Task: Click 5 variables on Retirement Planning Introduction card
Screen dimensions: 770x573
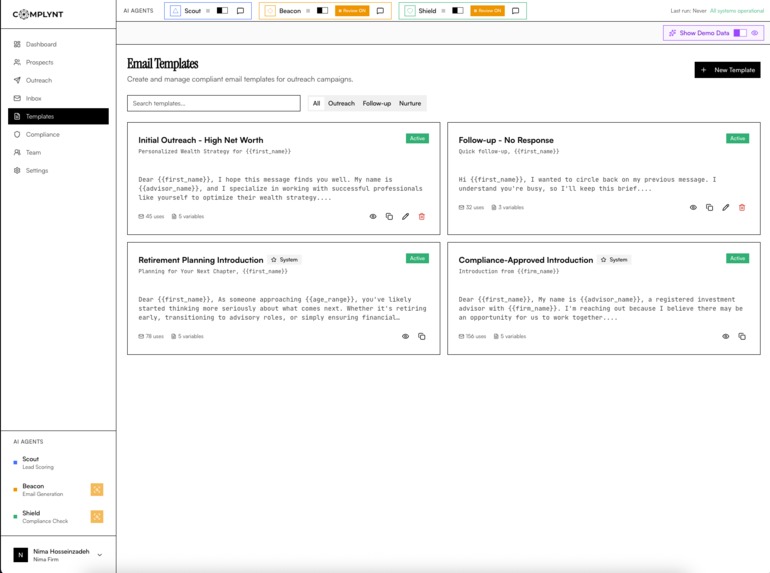Action: click(187, 336)
